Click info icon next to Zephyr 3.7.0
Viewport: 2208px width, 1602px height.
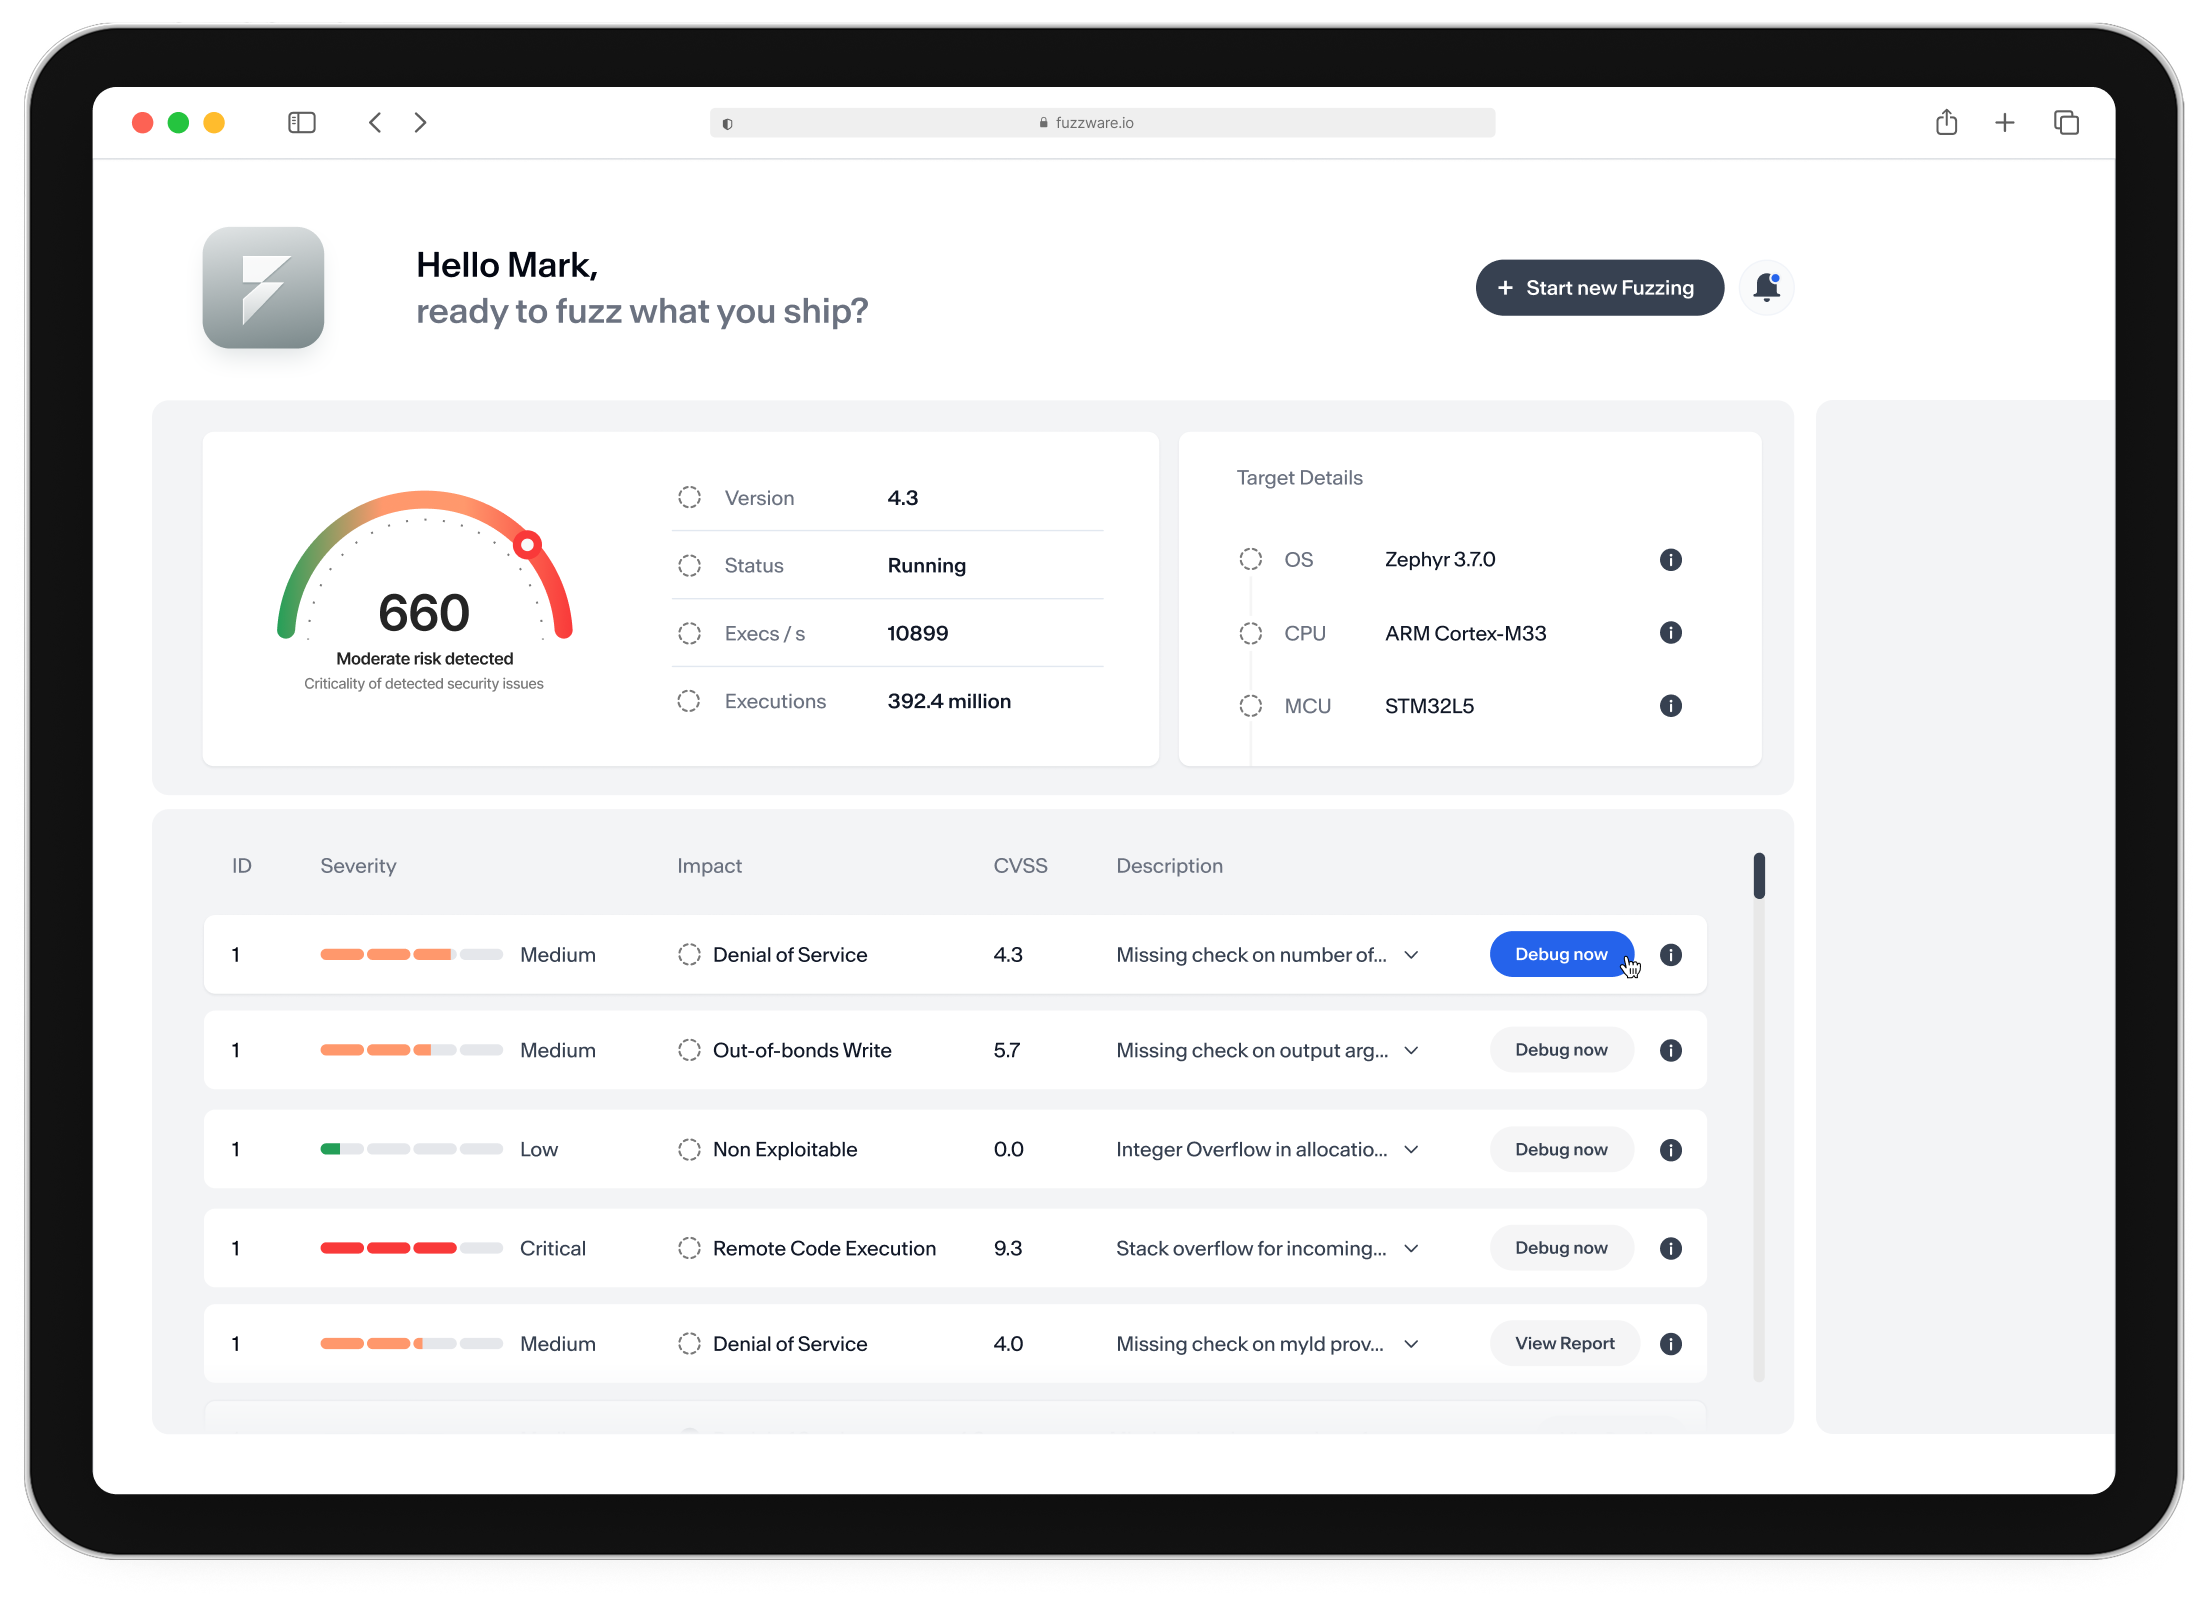(1670, 560)
